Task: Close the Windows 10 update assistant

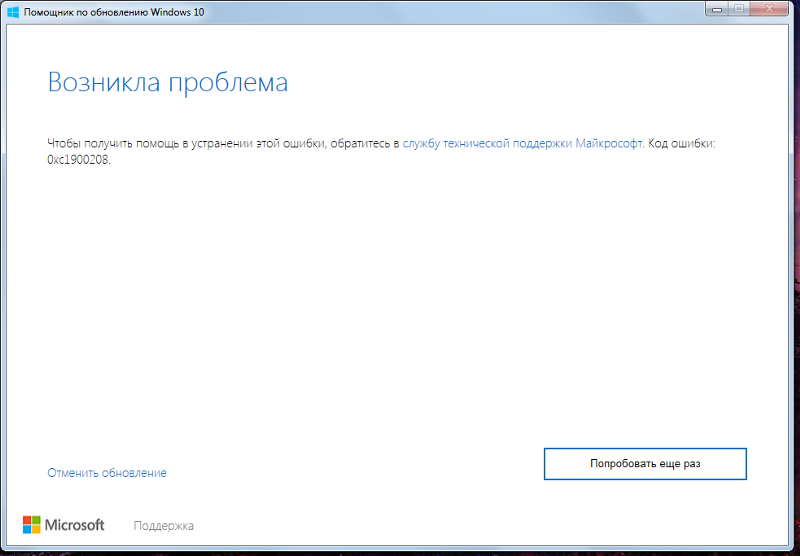Action: (770, 9)
